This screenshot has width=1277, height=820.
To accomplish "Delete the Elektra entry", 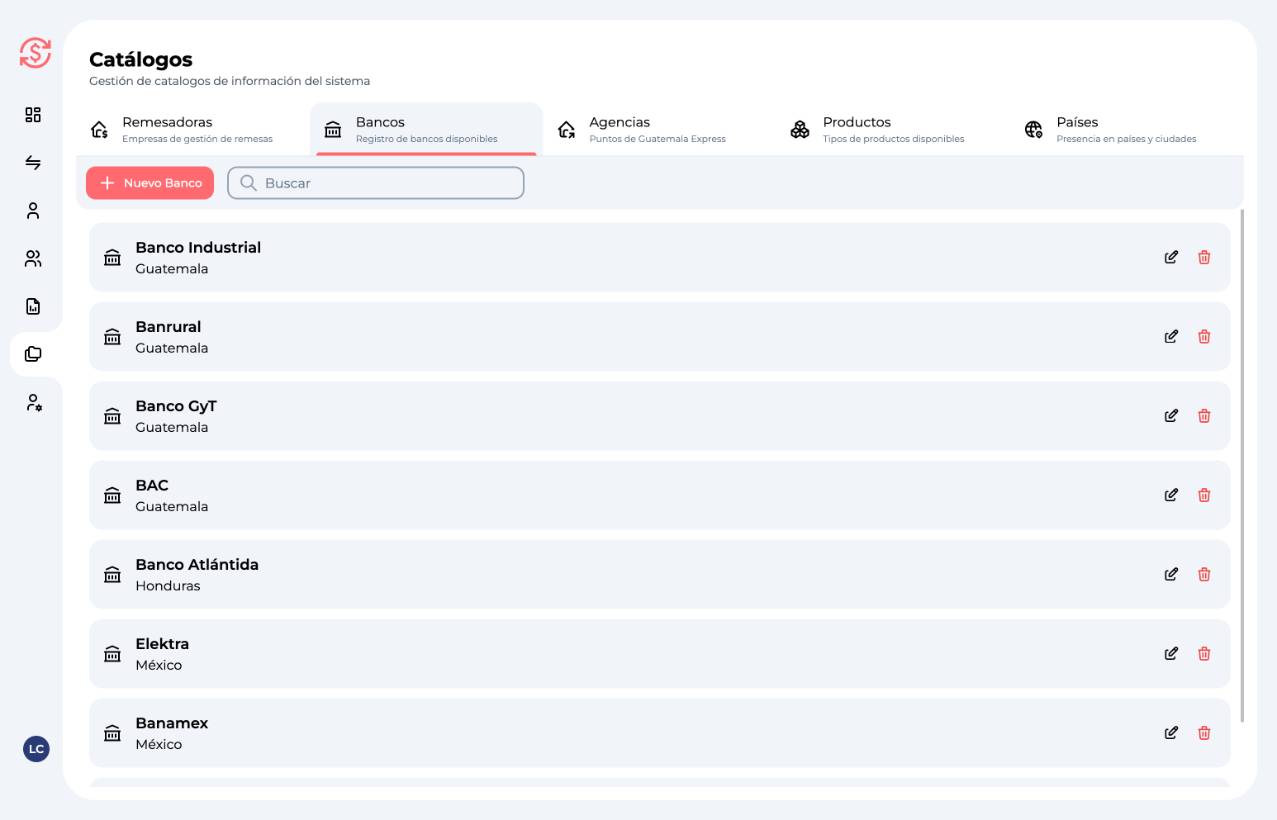I will point(1204,653).
